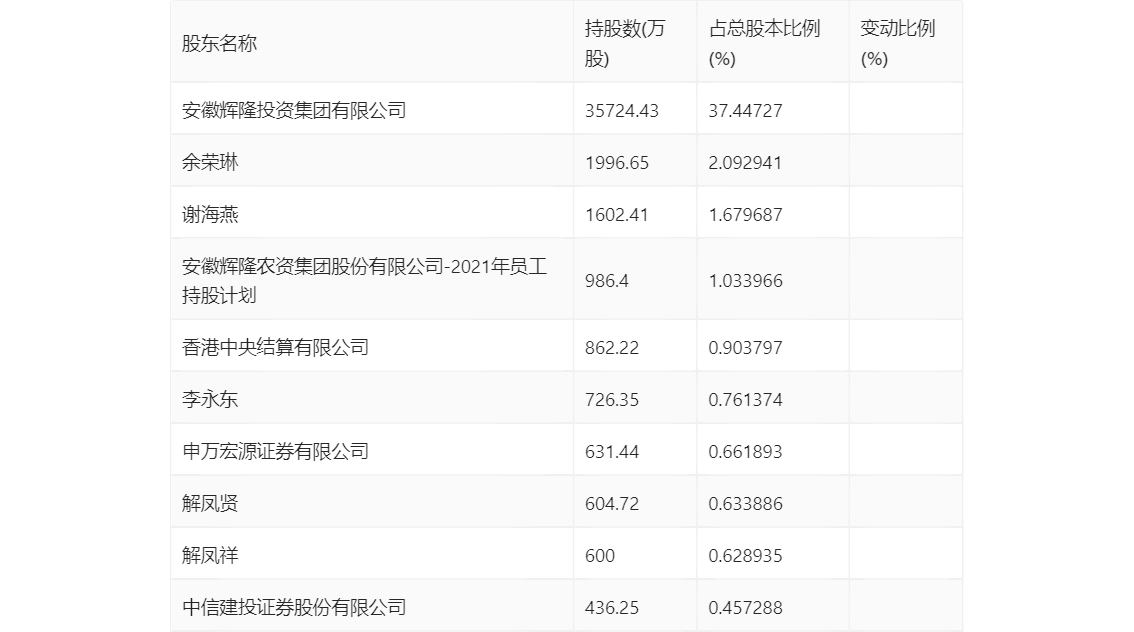The height and width of the screenshot is (632, 1134).
Task: Click the 0.628935 percentage cell
Action: [745, 556]
